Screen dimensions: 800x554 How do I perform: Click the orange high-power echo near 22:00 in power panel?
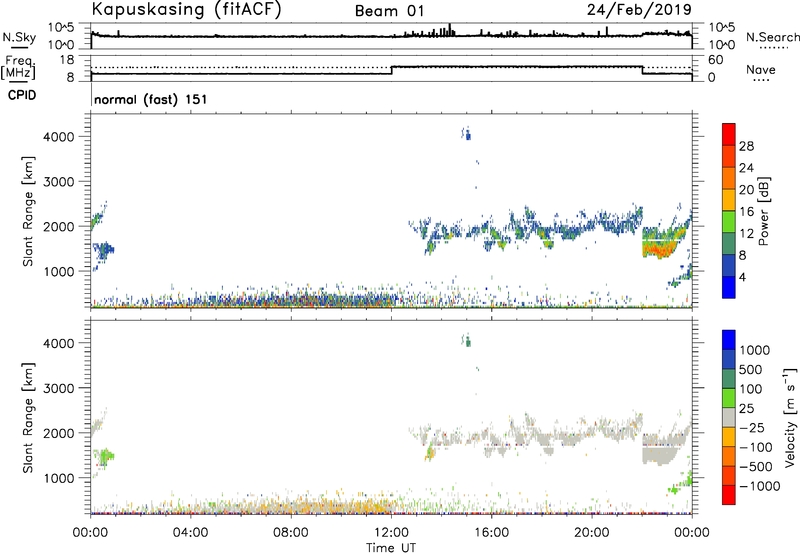point(661,249)
